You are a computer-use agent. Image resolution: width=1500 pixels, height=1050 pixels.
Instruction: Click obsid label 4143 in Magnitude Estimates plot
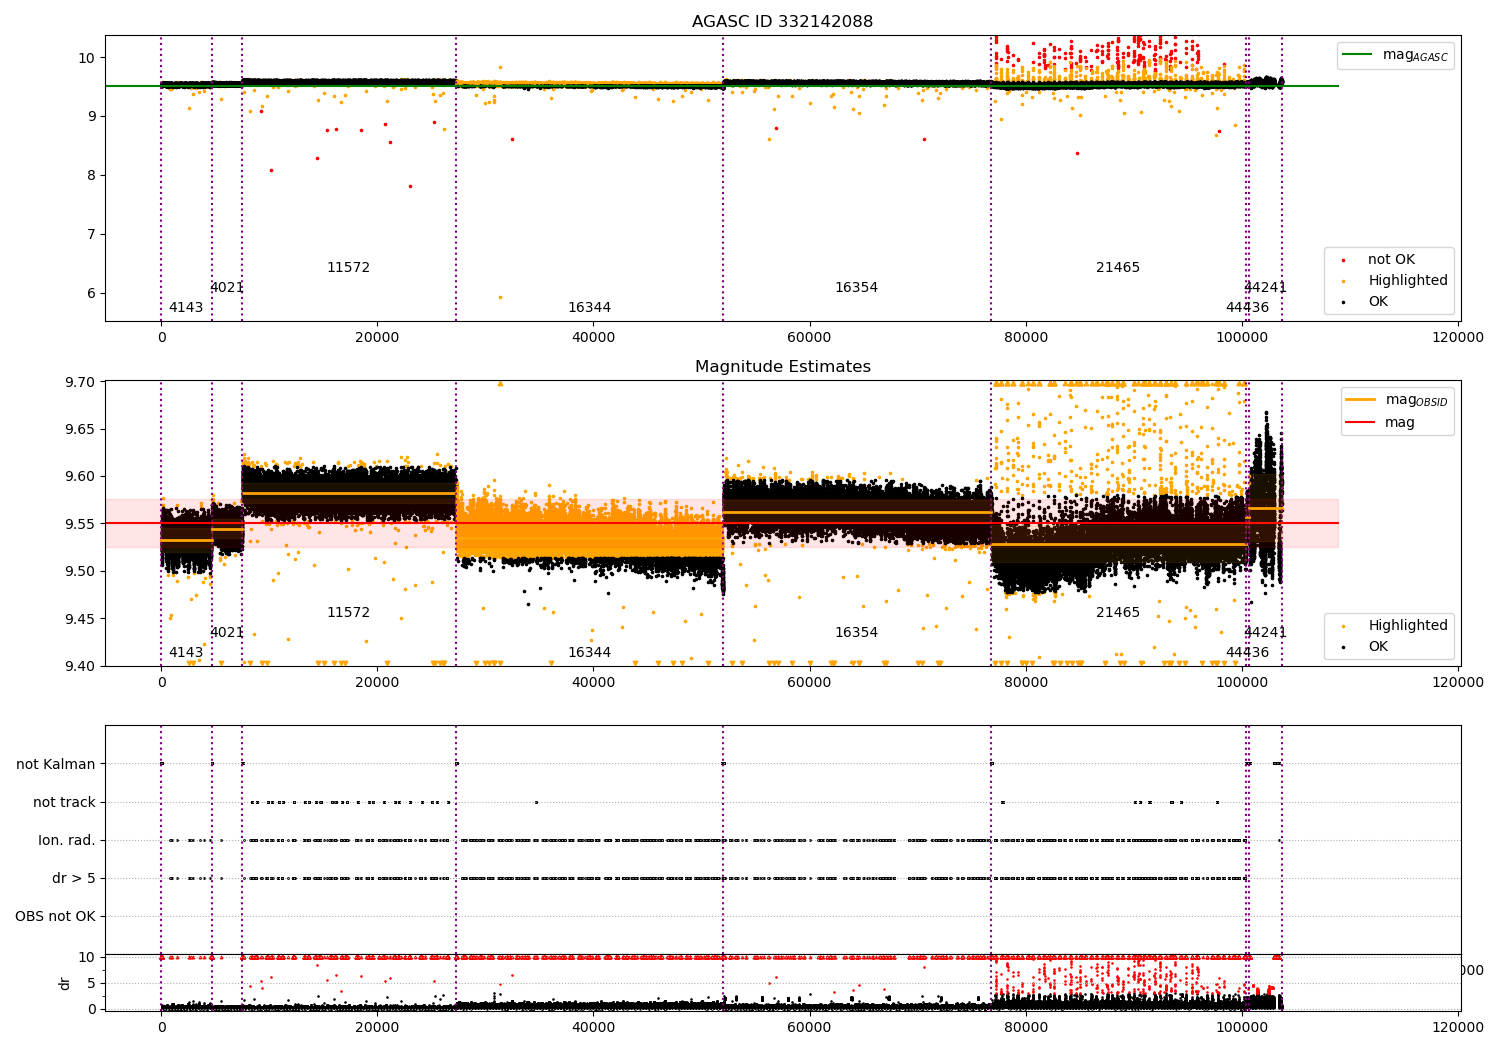coord(186,653)
